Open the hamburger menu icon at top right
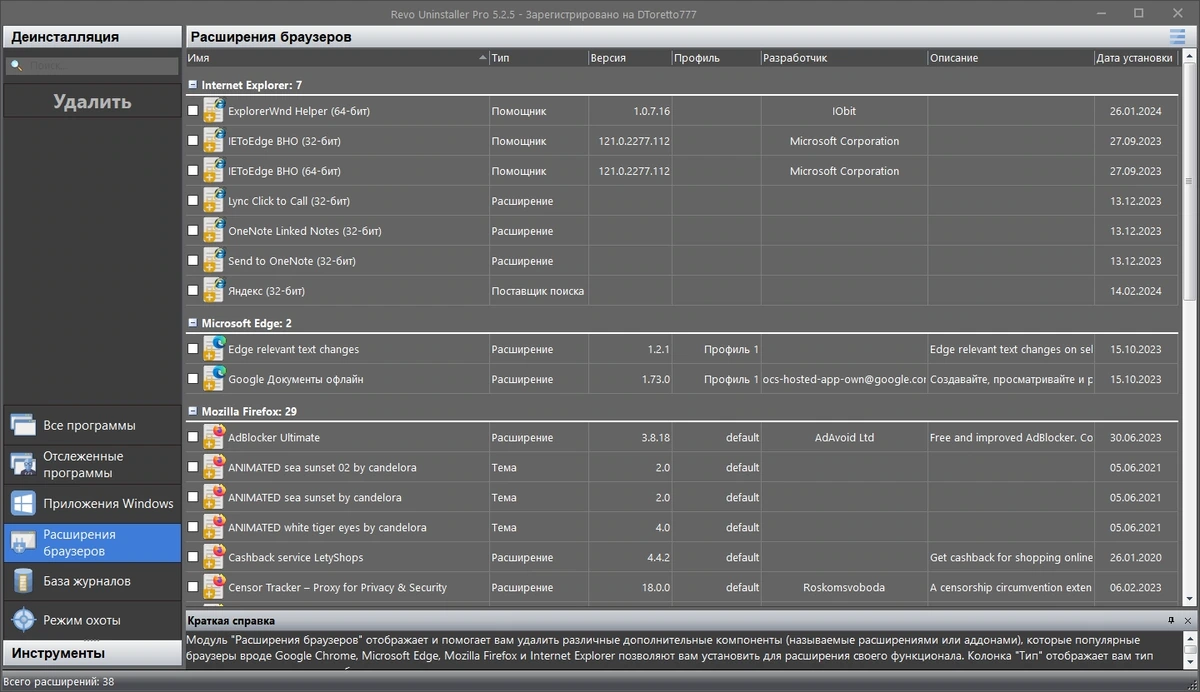1200x692 pixels. (x=1177, y=37)
